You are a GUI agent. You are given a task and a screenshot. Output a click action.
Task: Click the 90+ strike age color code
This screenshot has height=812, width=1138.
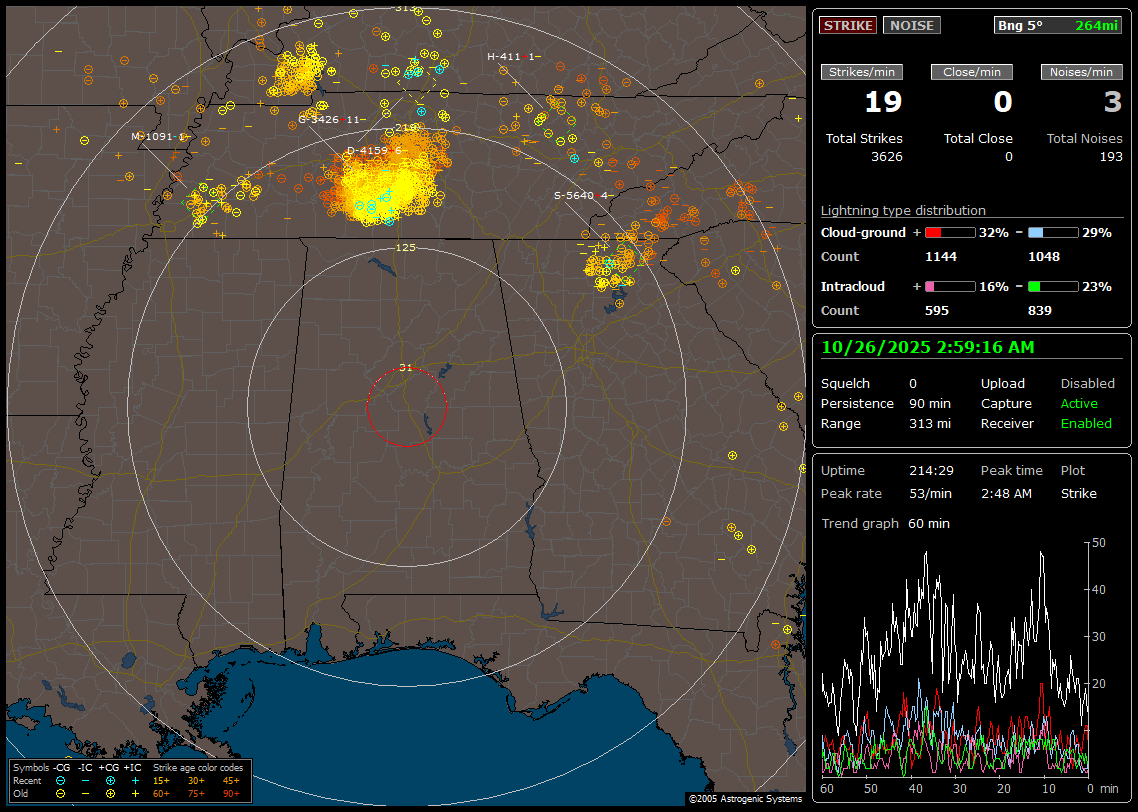click(231, 793)
